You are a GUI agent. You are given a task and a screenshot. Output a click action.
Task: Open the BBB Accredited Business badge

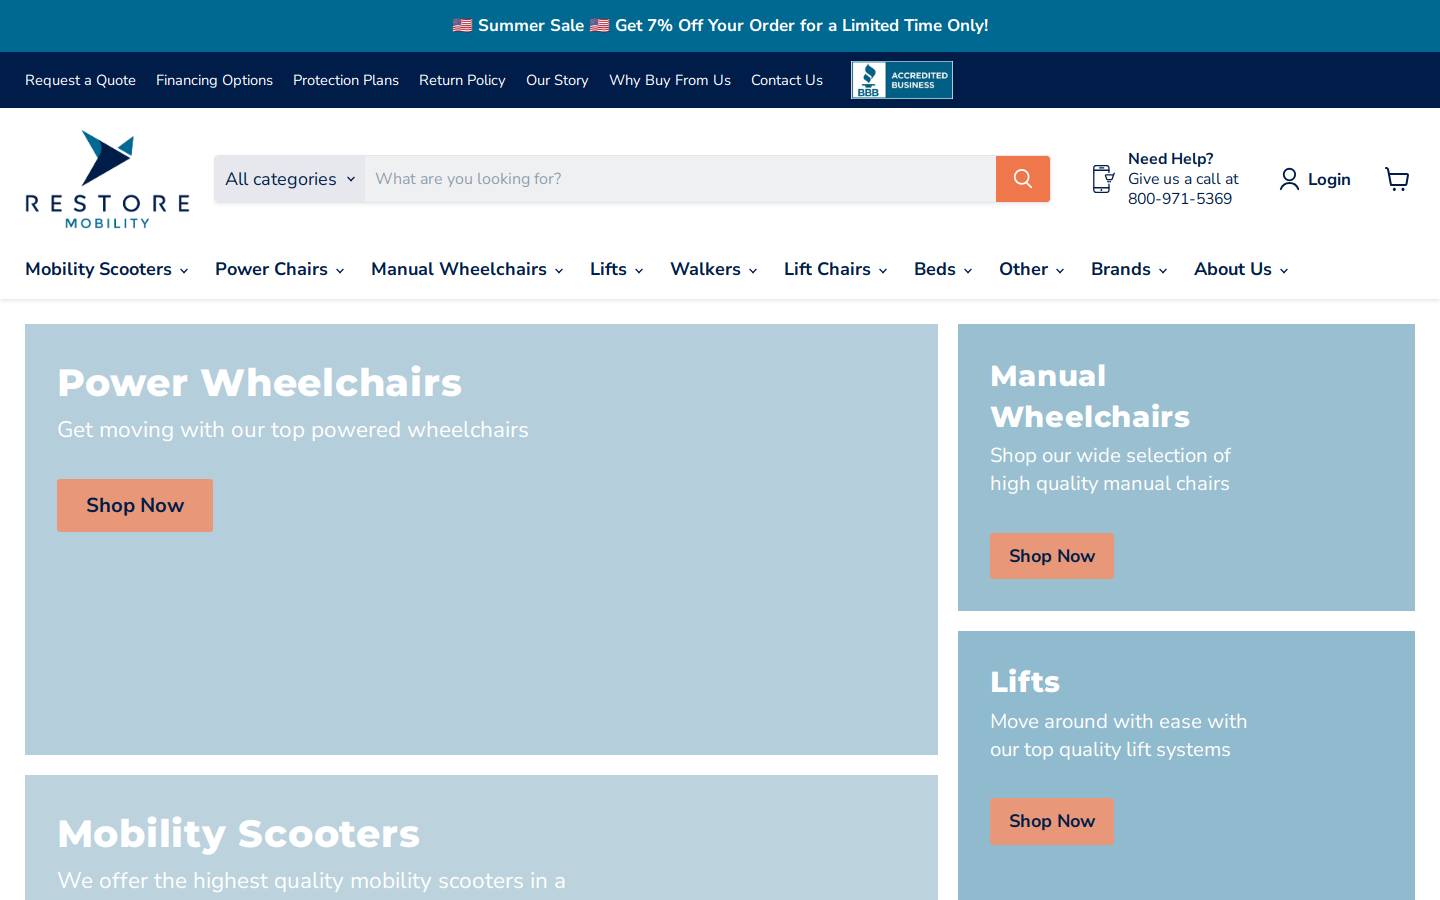coord(902,80)
